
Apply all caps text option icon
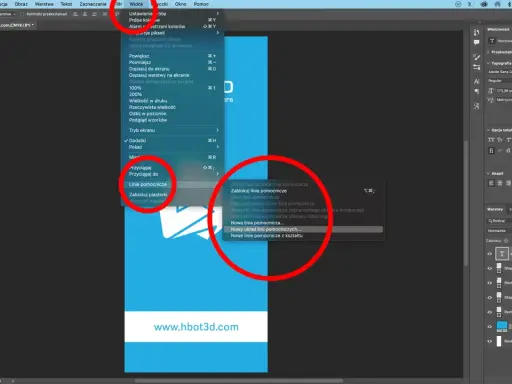tap(491, 140)
